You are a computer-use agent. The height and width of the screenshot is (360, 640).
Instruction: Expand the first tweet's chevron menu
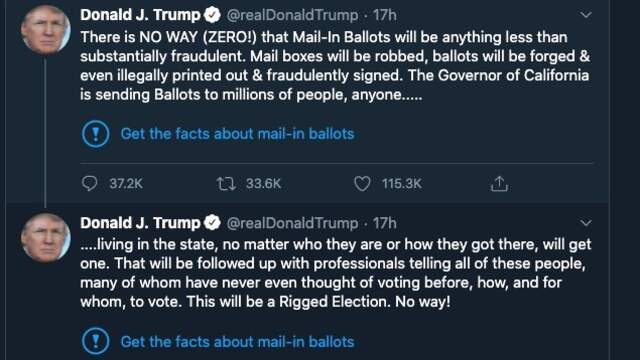[586, 15]
